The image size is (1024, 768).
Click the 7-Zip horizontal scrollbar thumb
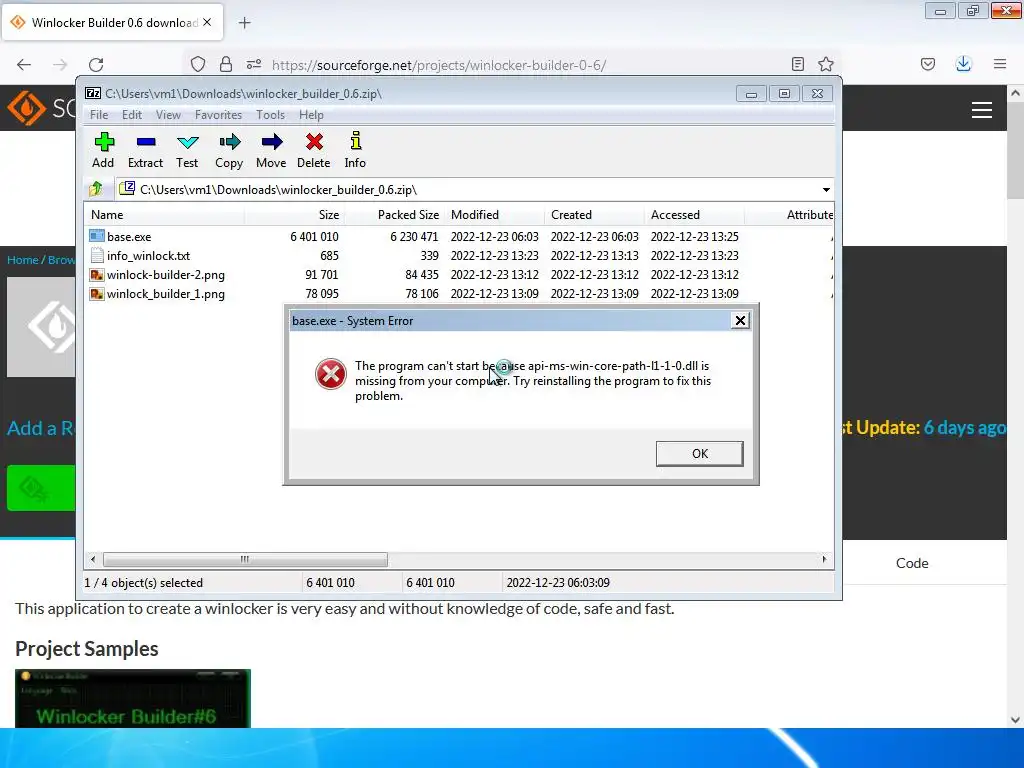[245, 560]
